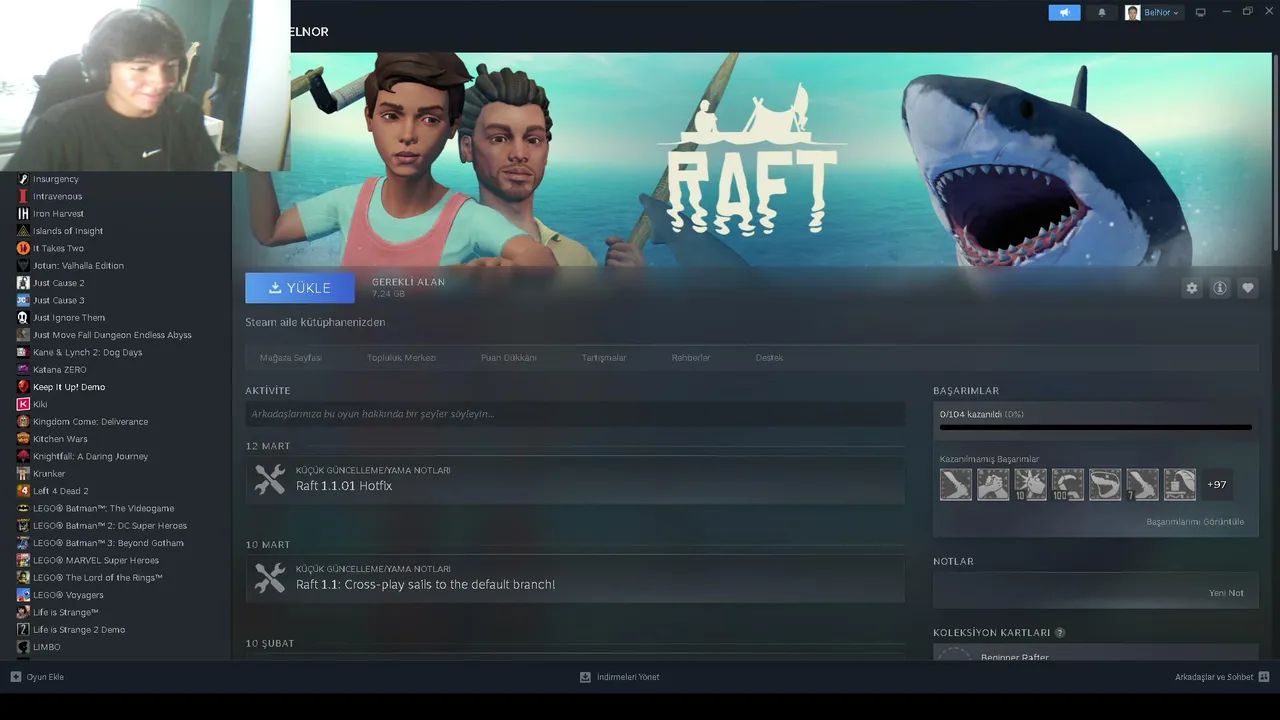
Task: Expand the BelNor account menu
Action: [x=1153, y=12]
